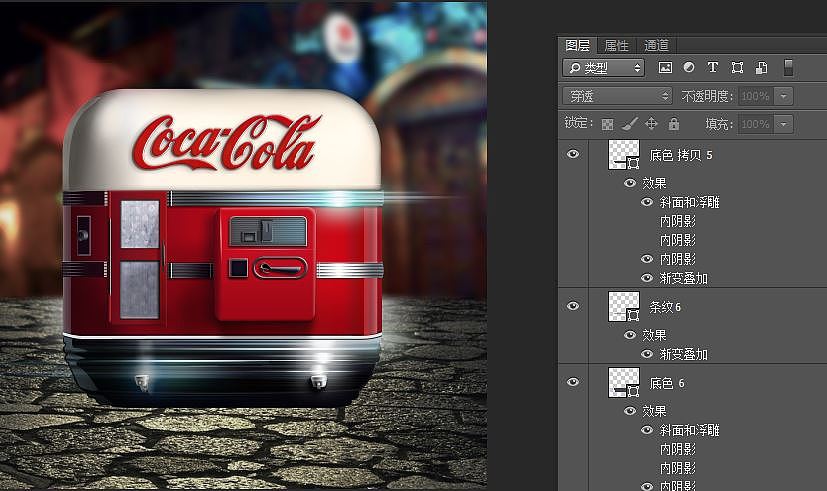Hide all 效果 of 条纹6

[x=630, y=335]
